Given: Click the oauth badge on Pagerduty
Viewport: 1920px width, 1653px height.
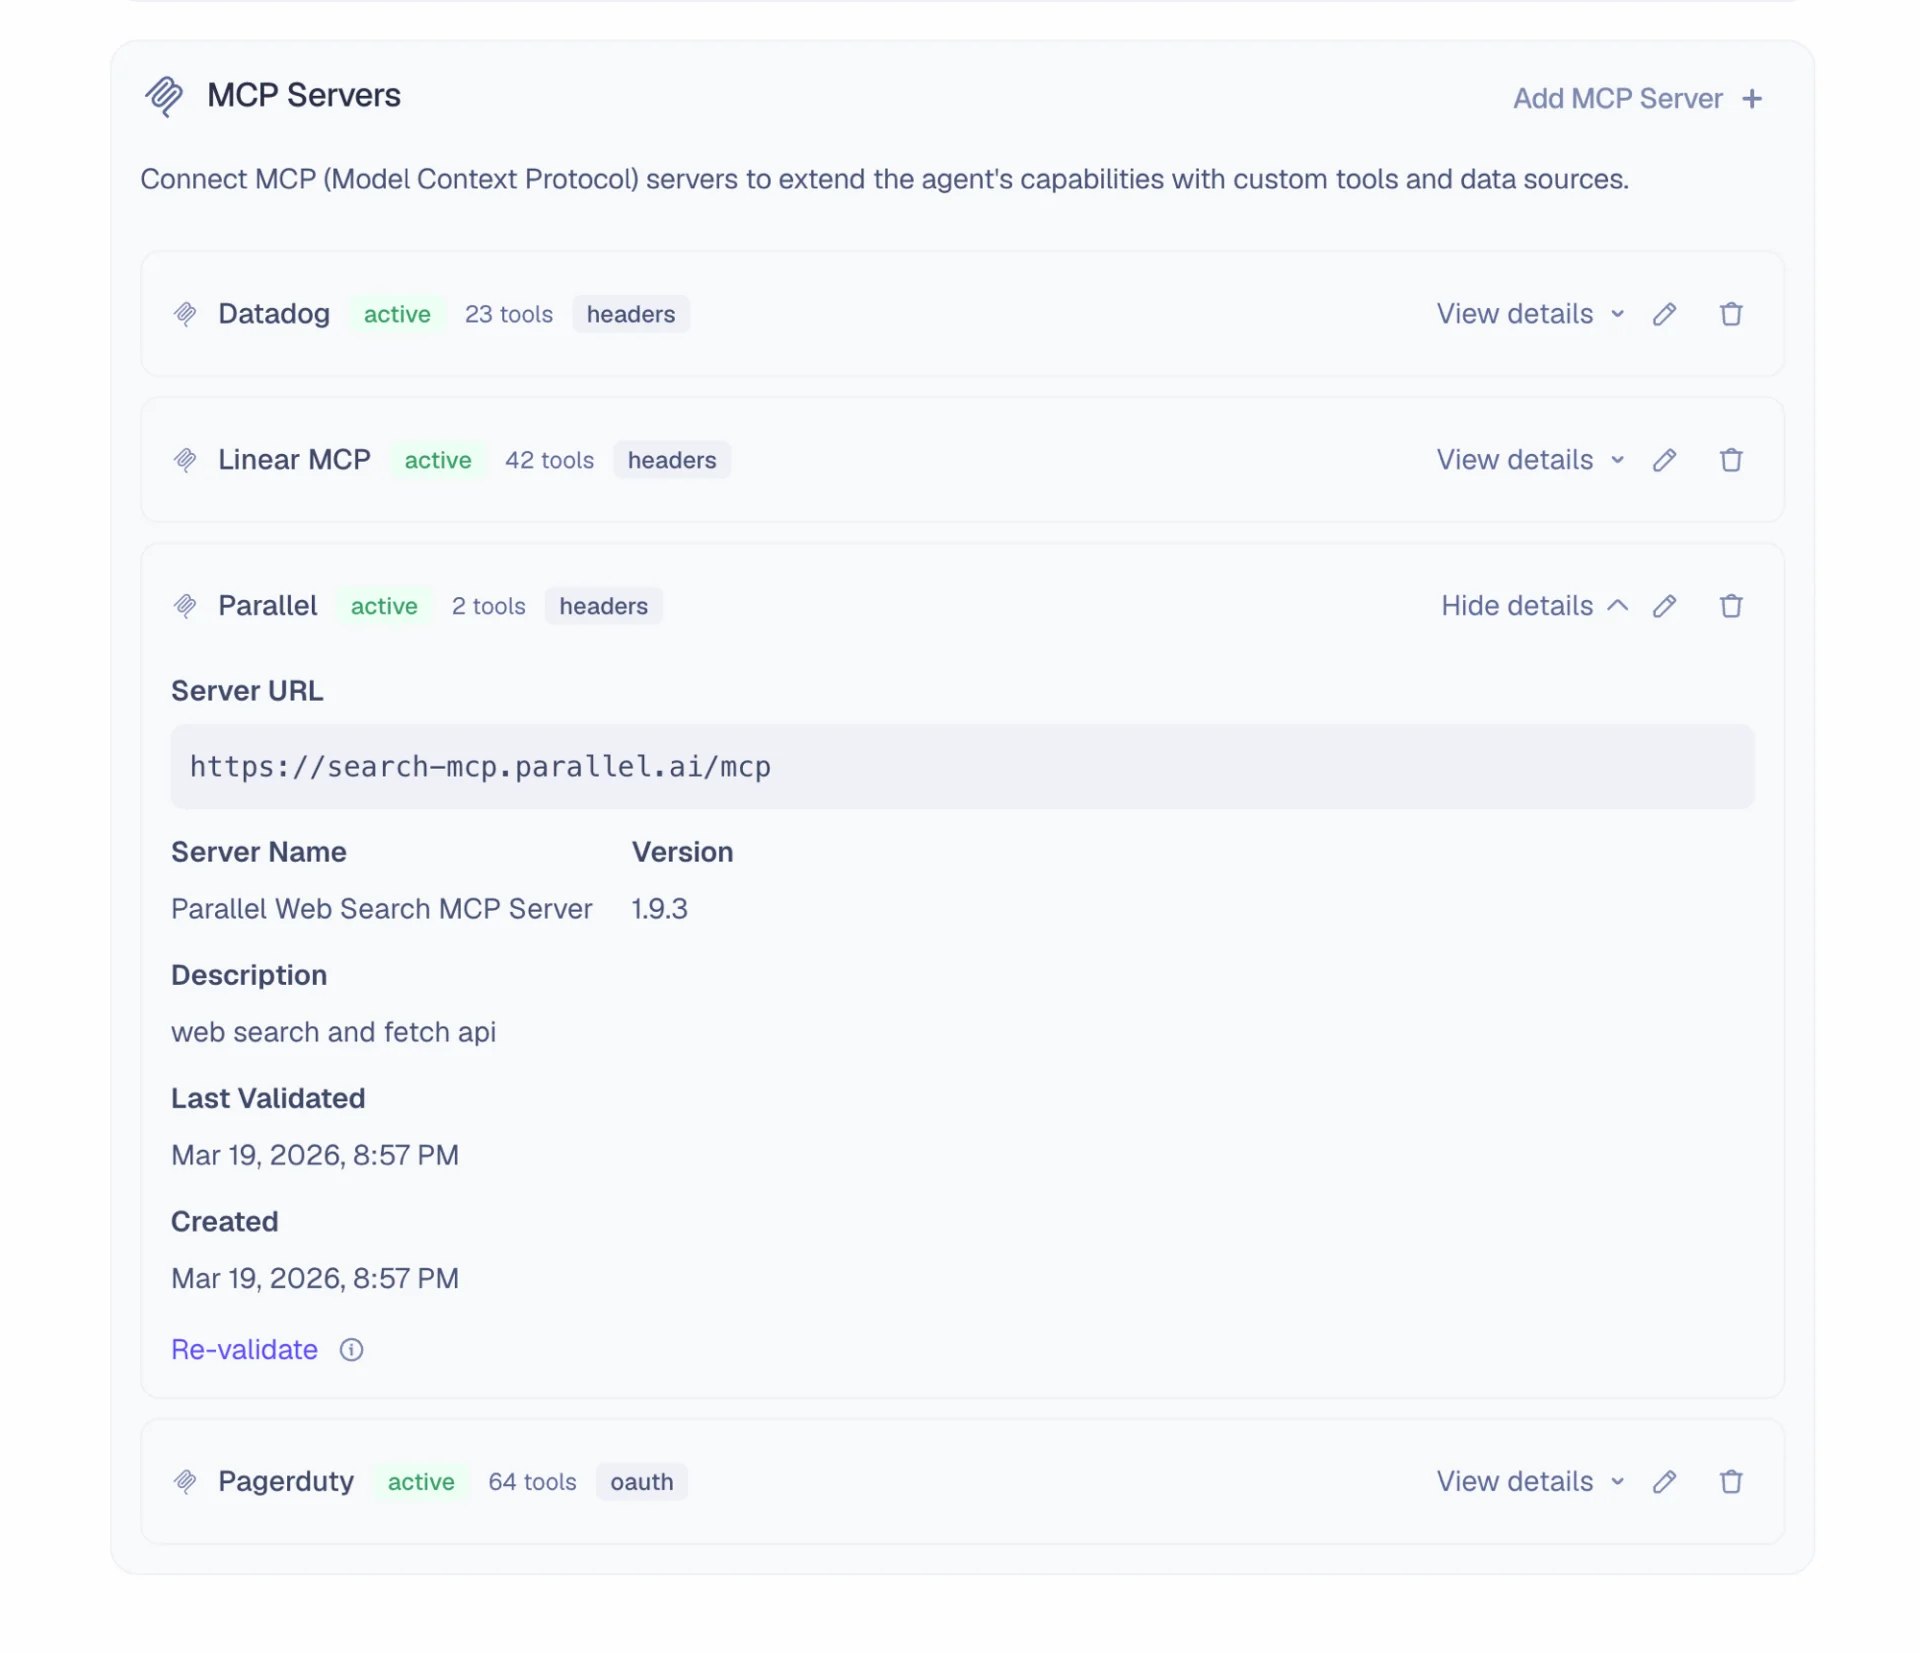Looking at the screenshot, I should click(641, 1482).
